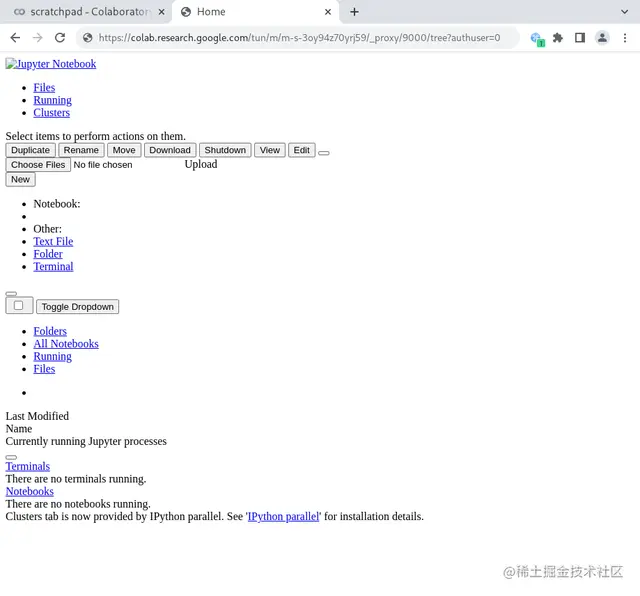
Task: Open the Files tab link at top
Action: tap(44, 87)
